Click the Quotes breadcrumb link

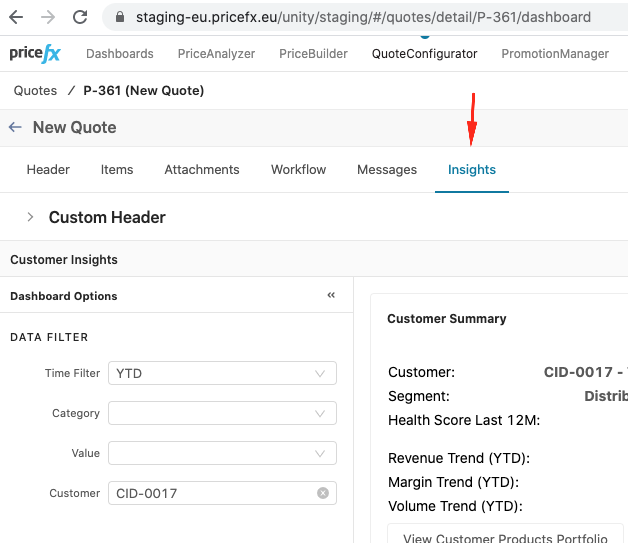(x=35, y=91)
